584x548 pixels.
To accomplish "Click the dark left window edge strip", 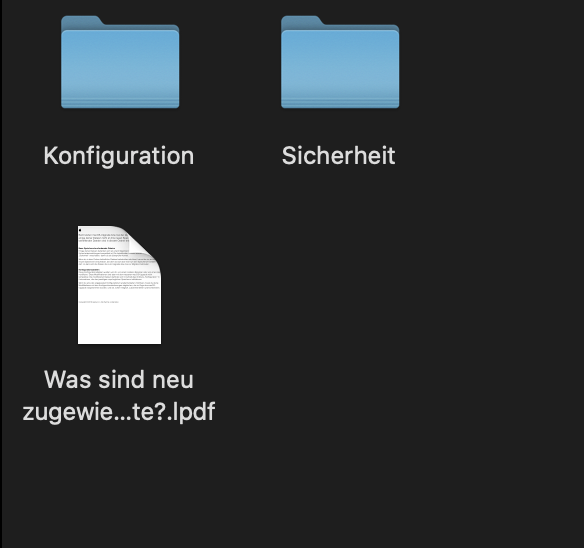I will pyautogui.click(x=1, y=274).
